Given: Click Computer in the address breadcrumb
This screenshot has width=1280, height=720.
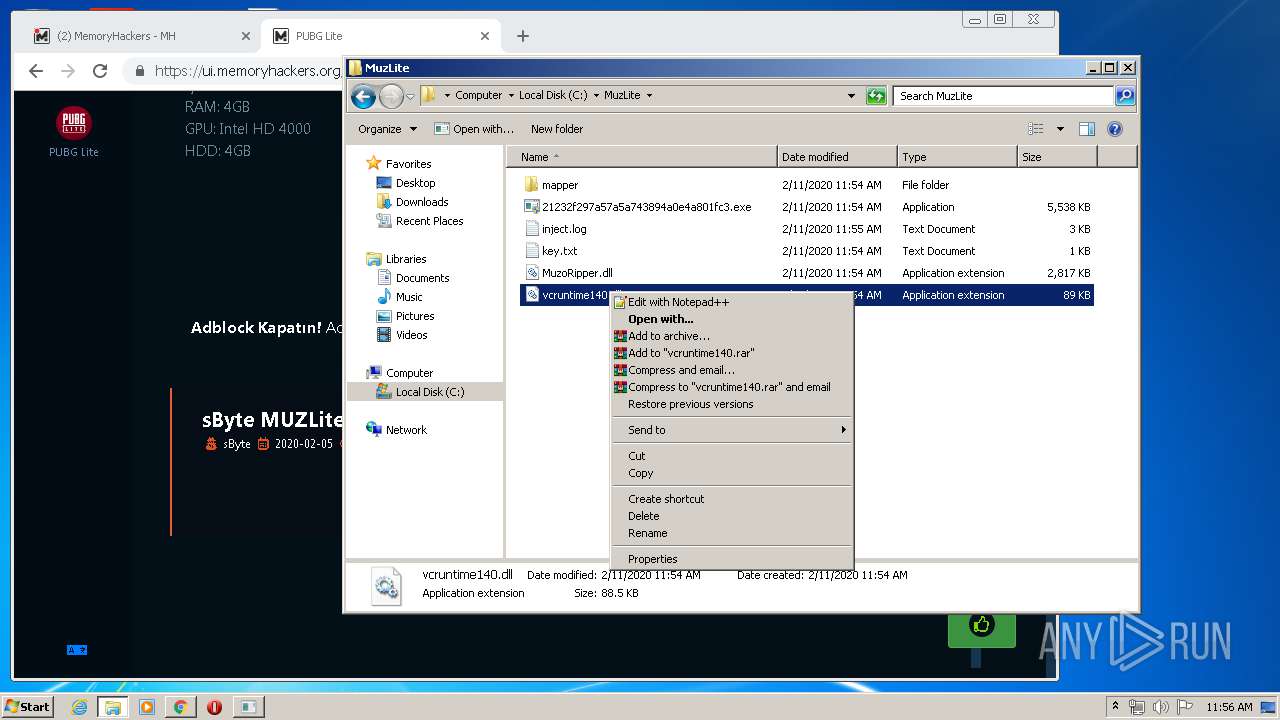Looking at the screenshot, I should tap(479, 95).
